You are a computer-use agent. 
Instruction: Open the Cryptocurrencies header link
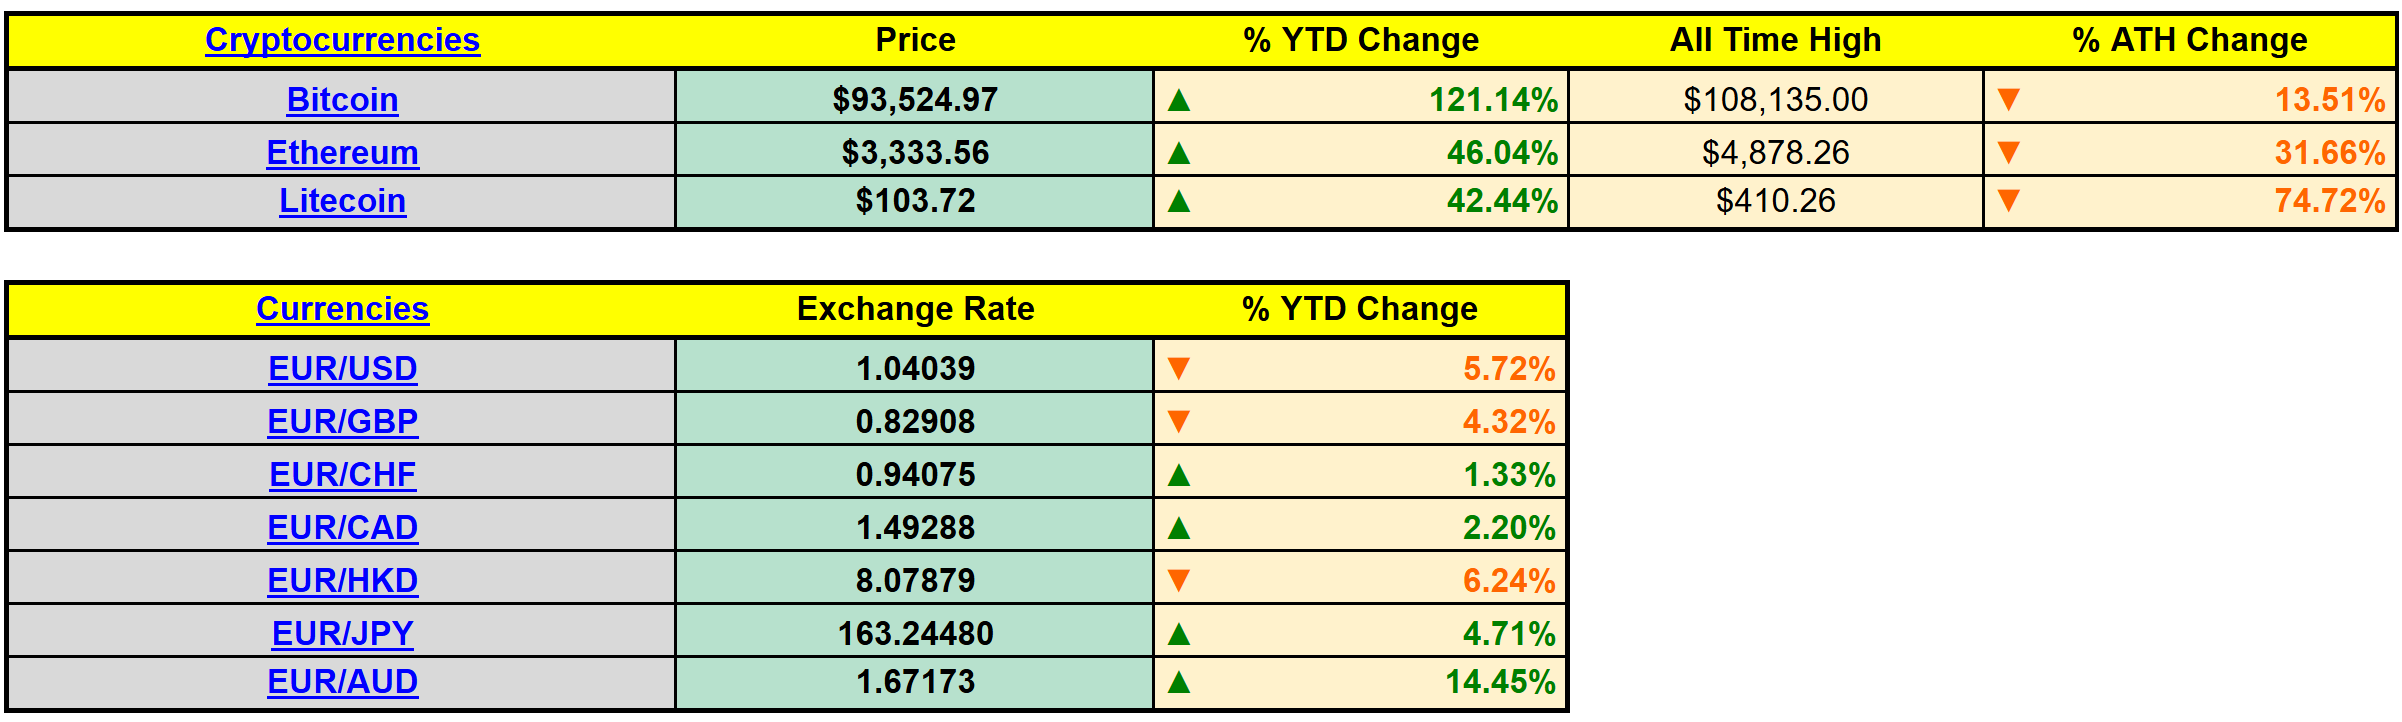click(x=342, y=40)
